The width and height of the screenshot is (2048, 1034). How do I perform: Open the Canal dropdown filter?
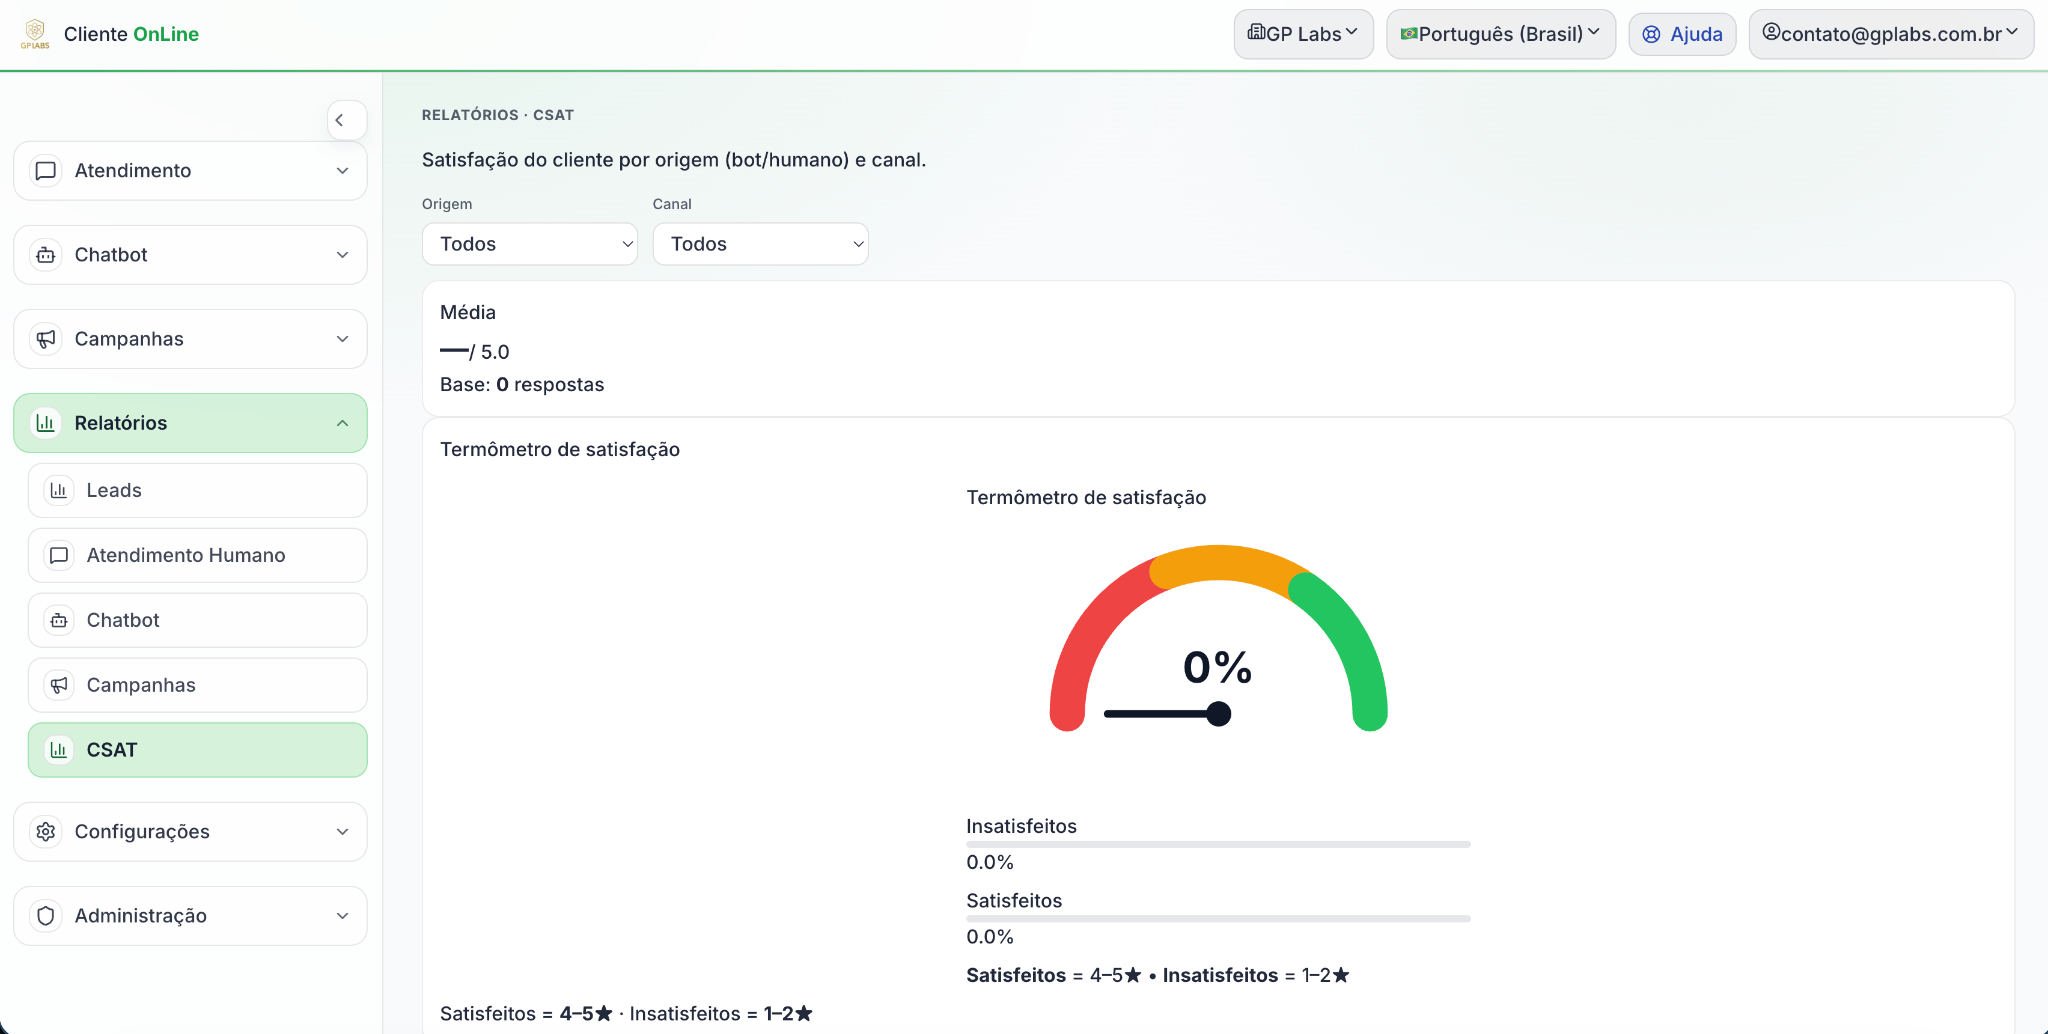[759, 243]
